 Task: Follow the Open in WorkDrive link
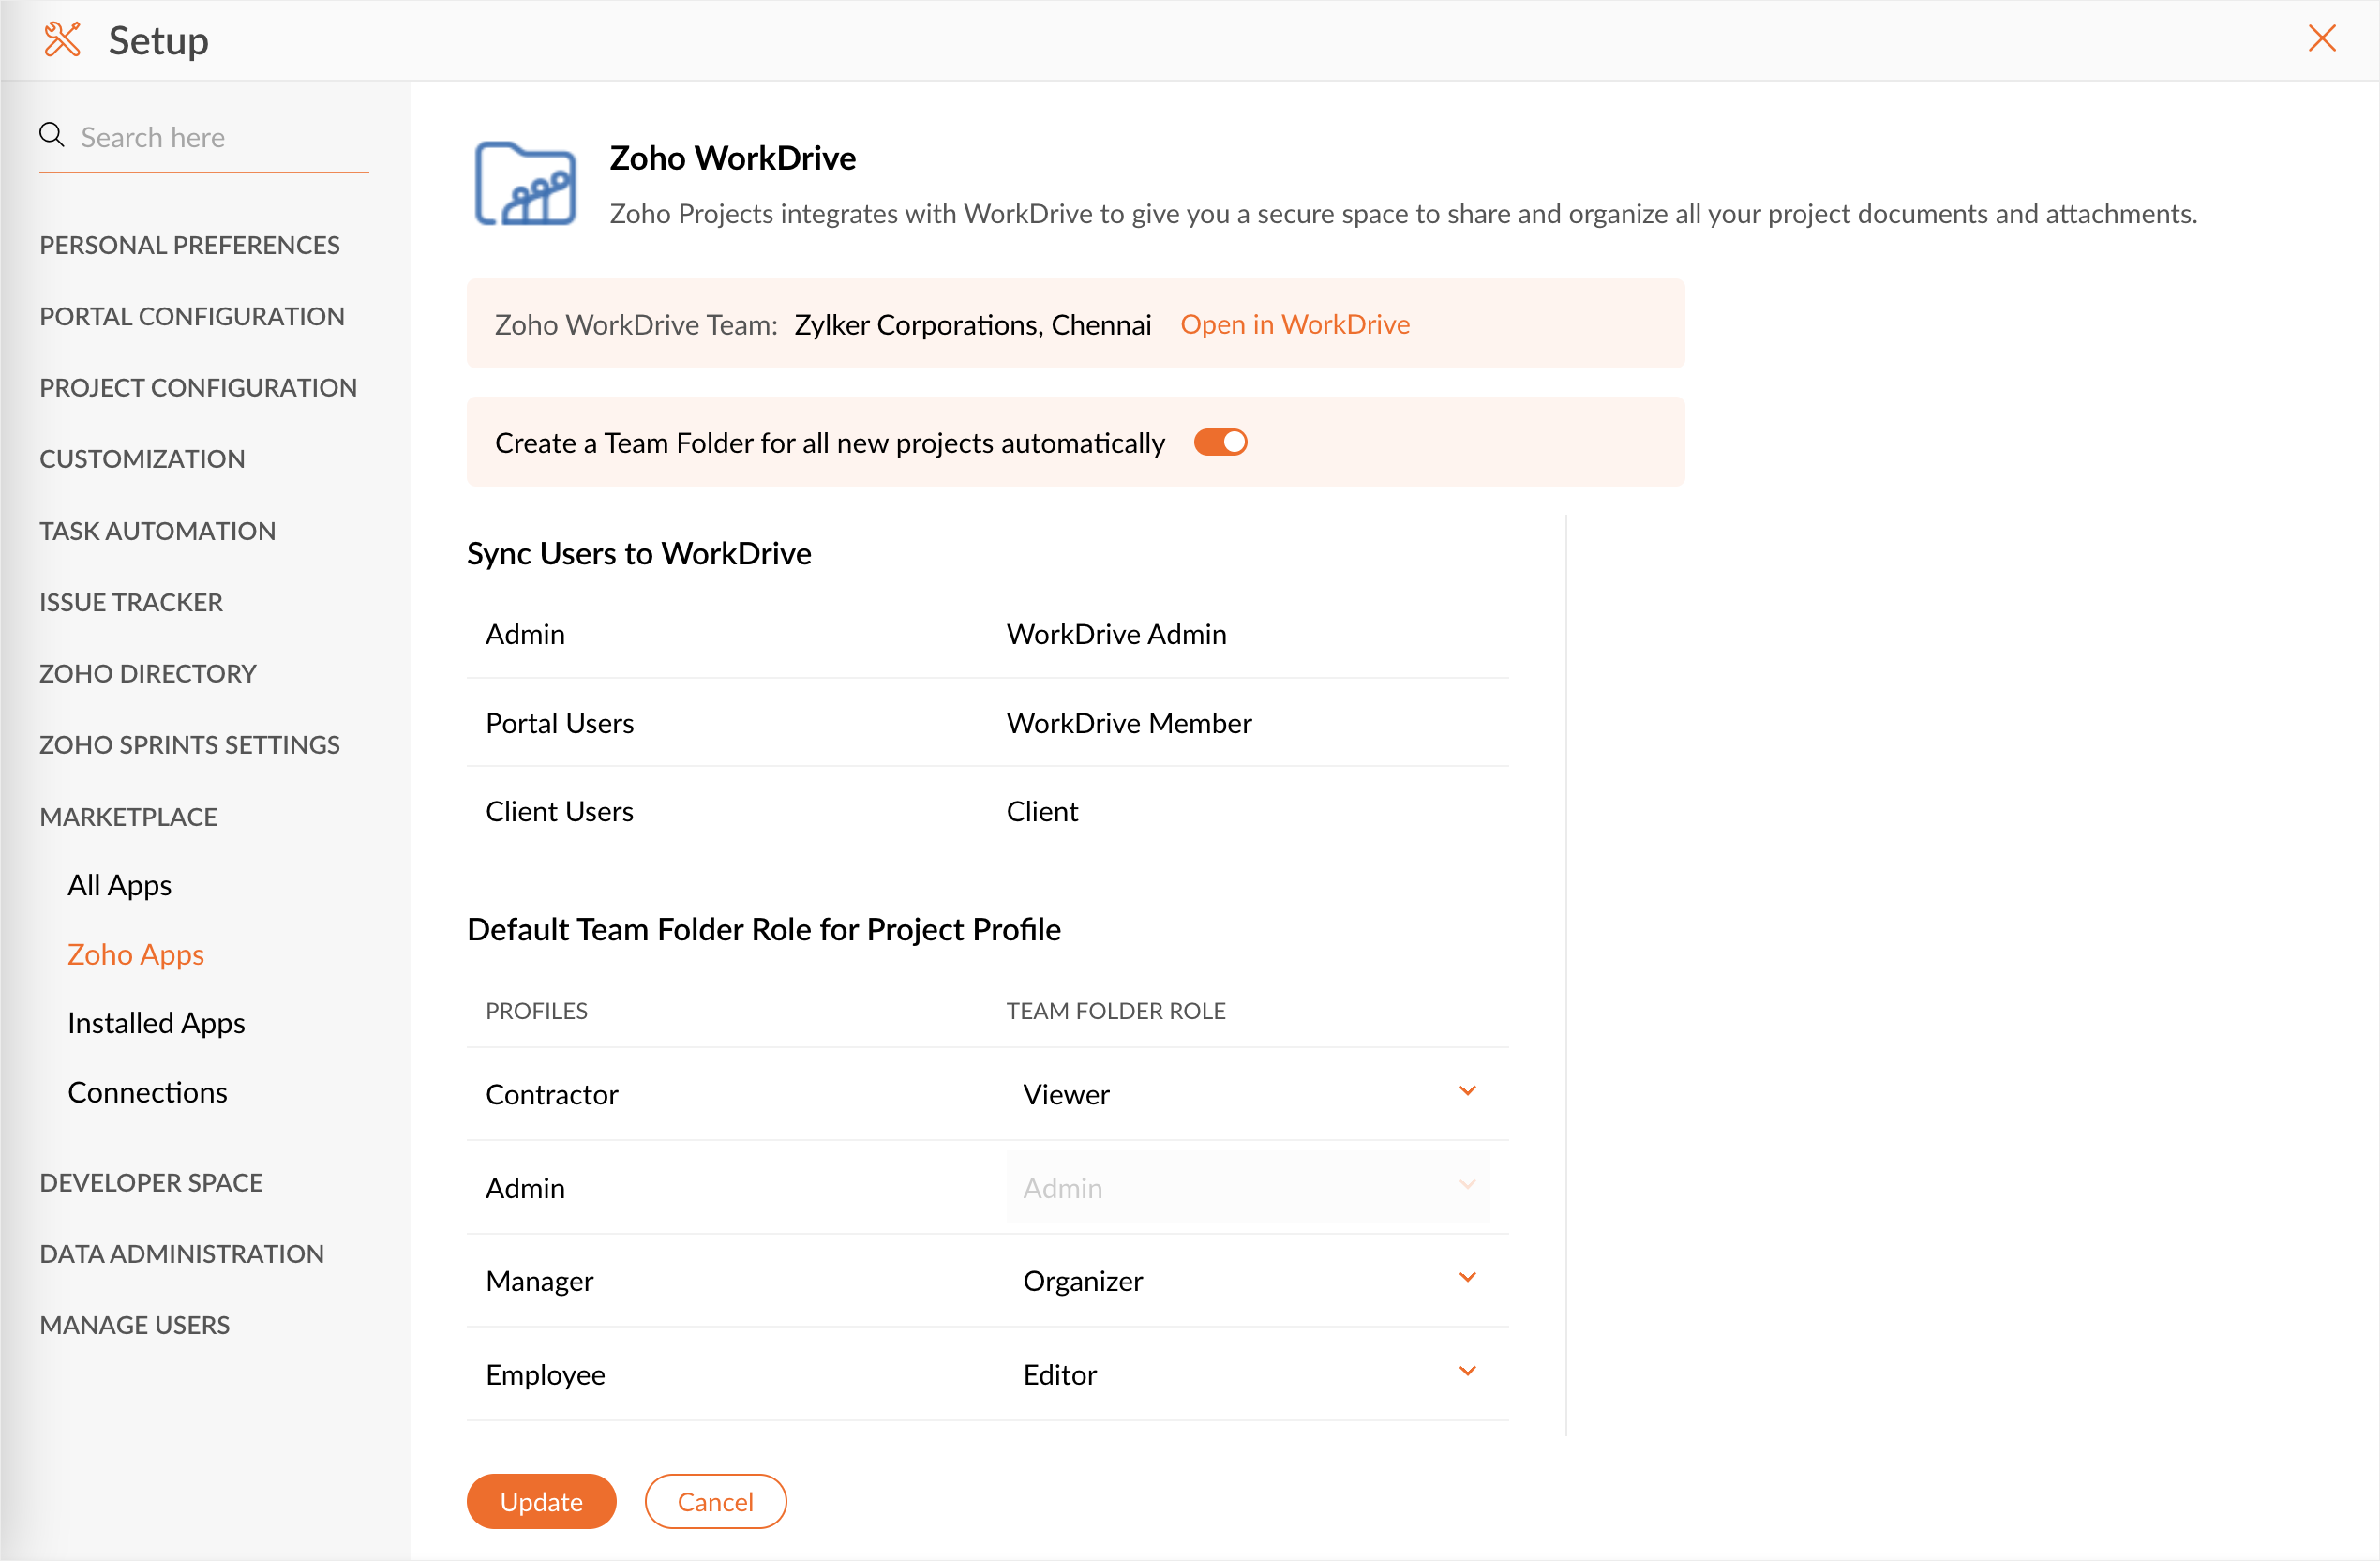tap(1294, 325)
